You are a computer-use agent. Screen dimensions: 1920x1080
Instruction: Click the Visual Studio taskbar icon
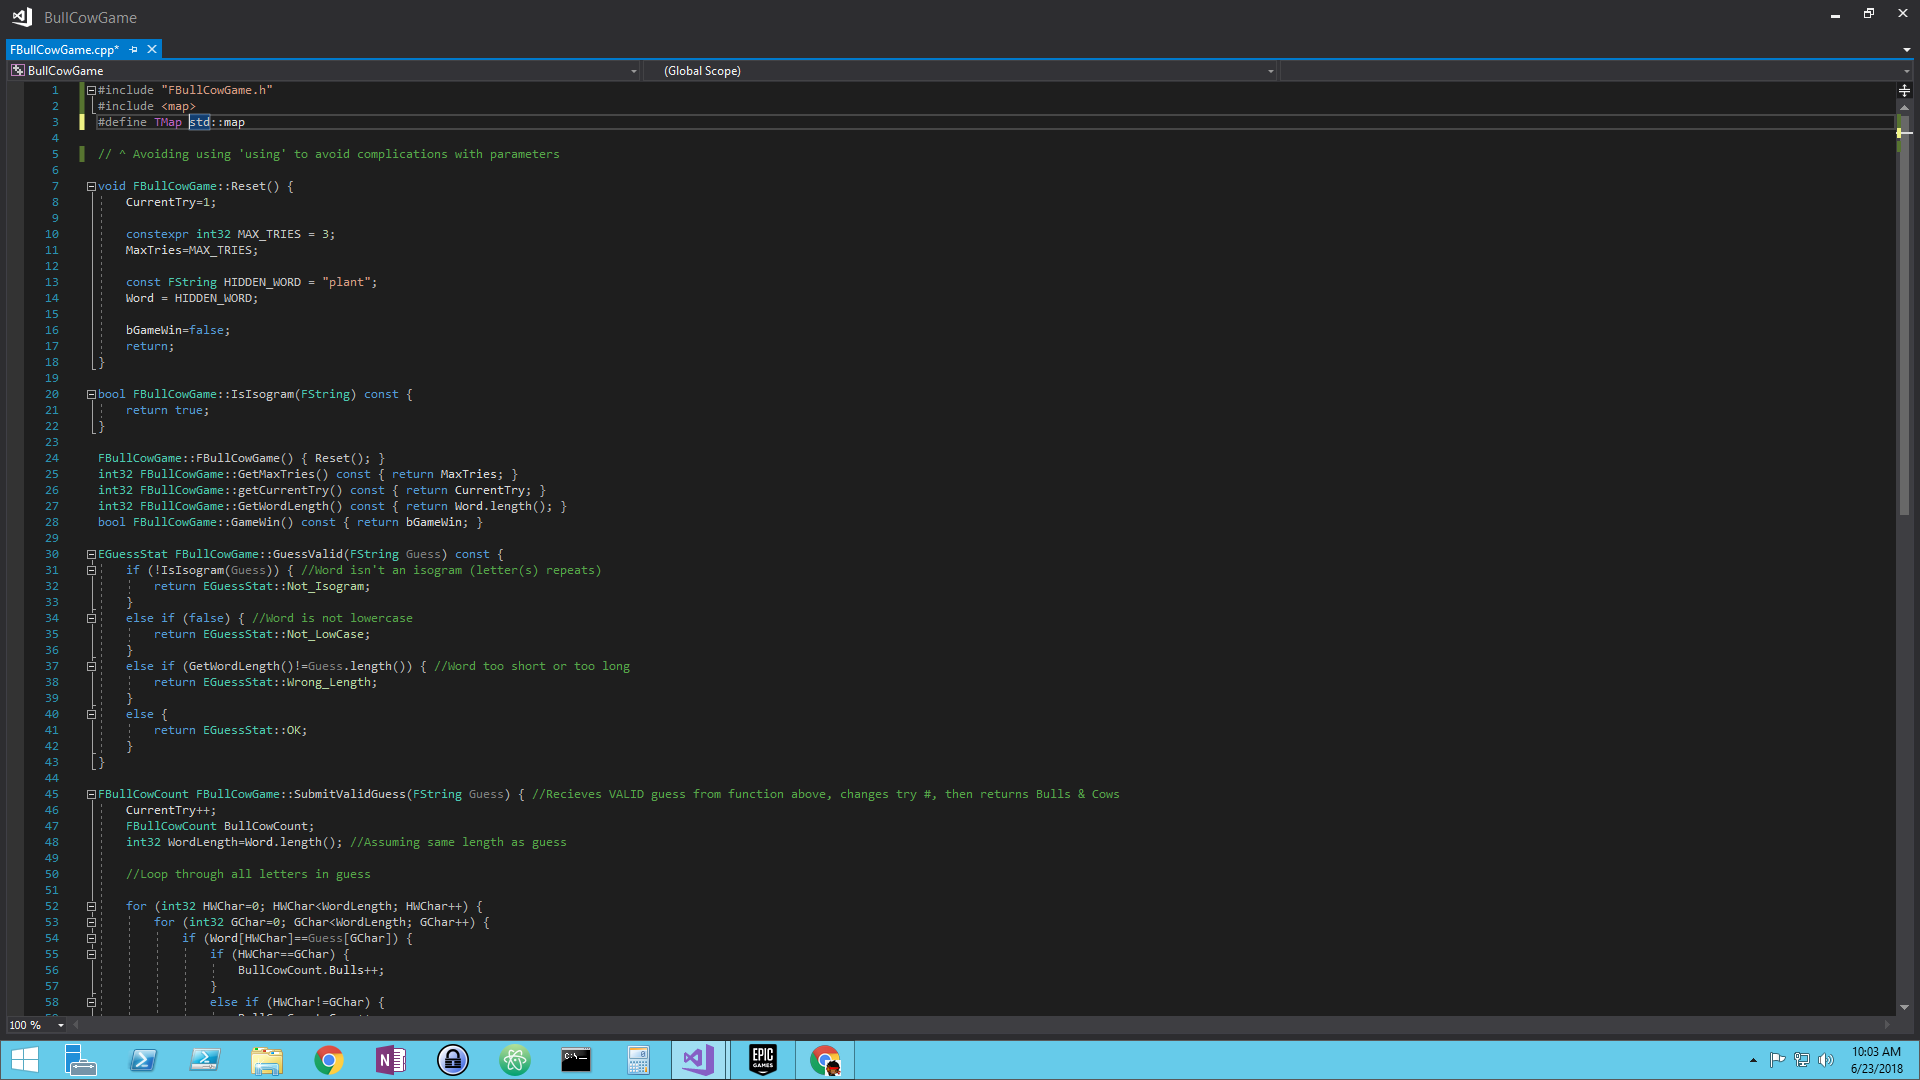698,1060
